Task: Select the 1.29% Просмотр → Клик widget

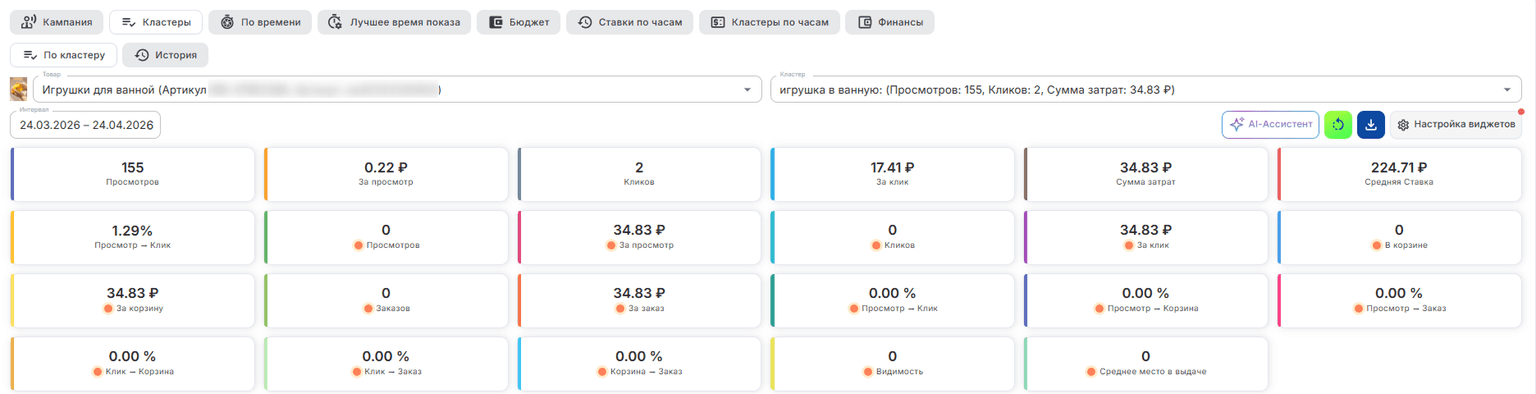Action: pyautogui.click(x=133, y=237)
